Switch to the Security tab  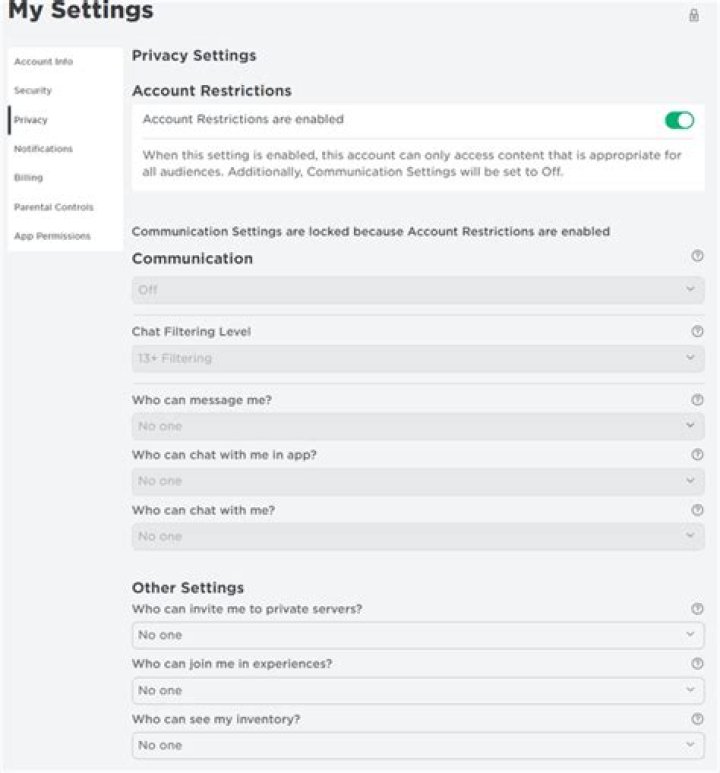[x=33, y=91]
